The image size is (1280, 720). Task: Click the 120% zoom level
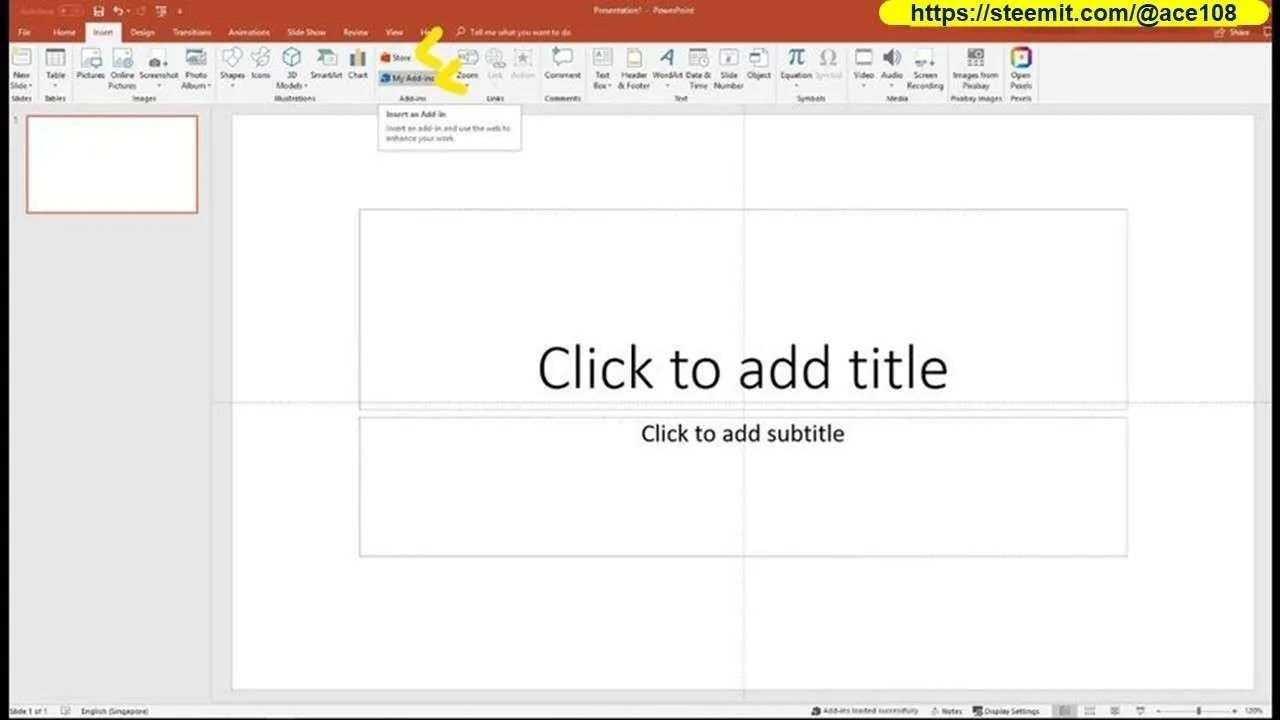1255,711
